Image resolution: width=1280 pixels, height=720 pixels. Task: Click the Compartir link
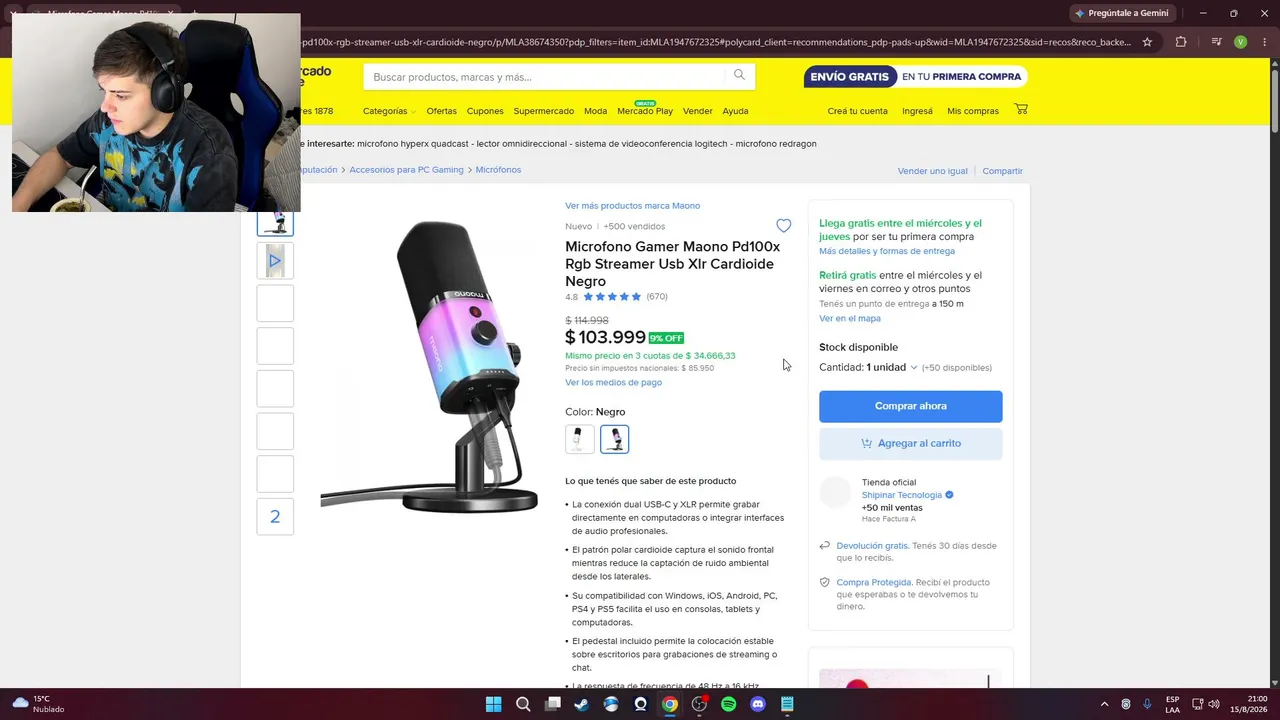(1002, 171)
